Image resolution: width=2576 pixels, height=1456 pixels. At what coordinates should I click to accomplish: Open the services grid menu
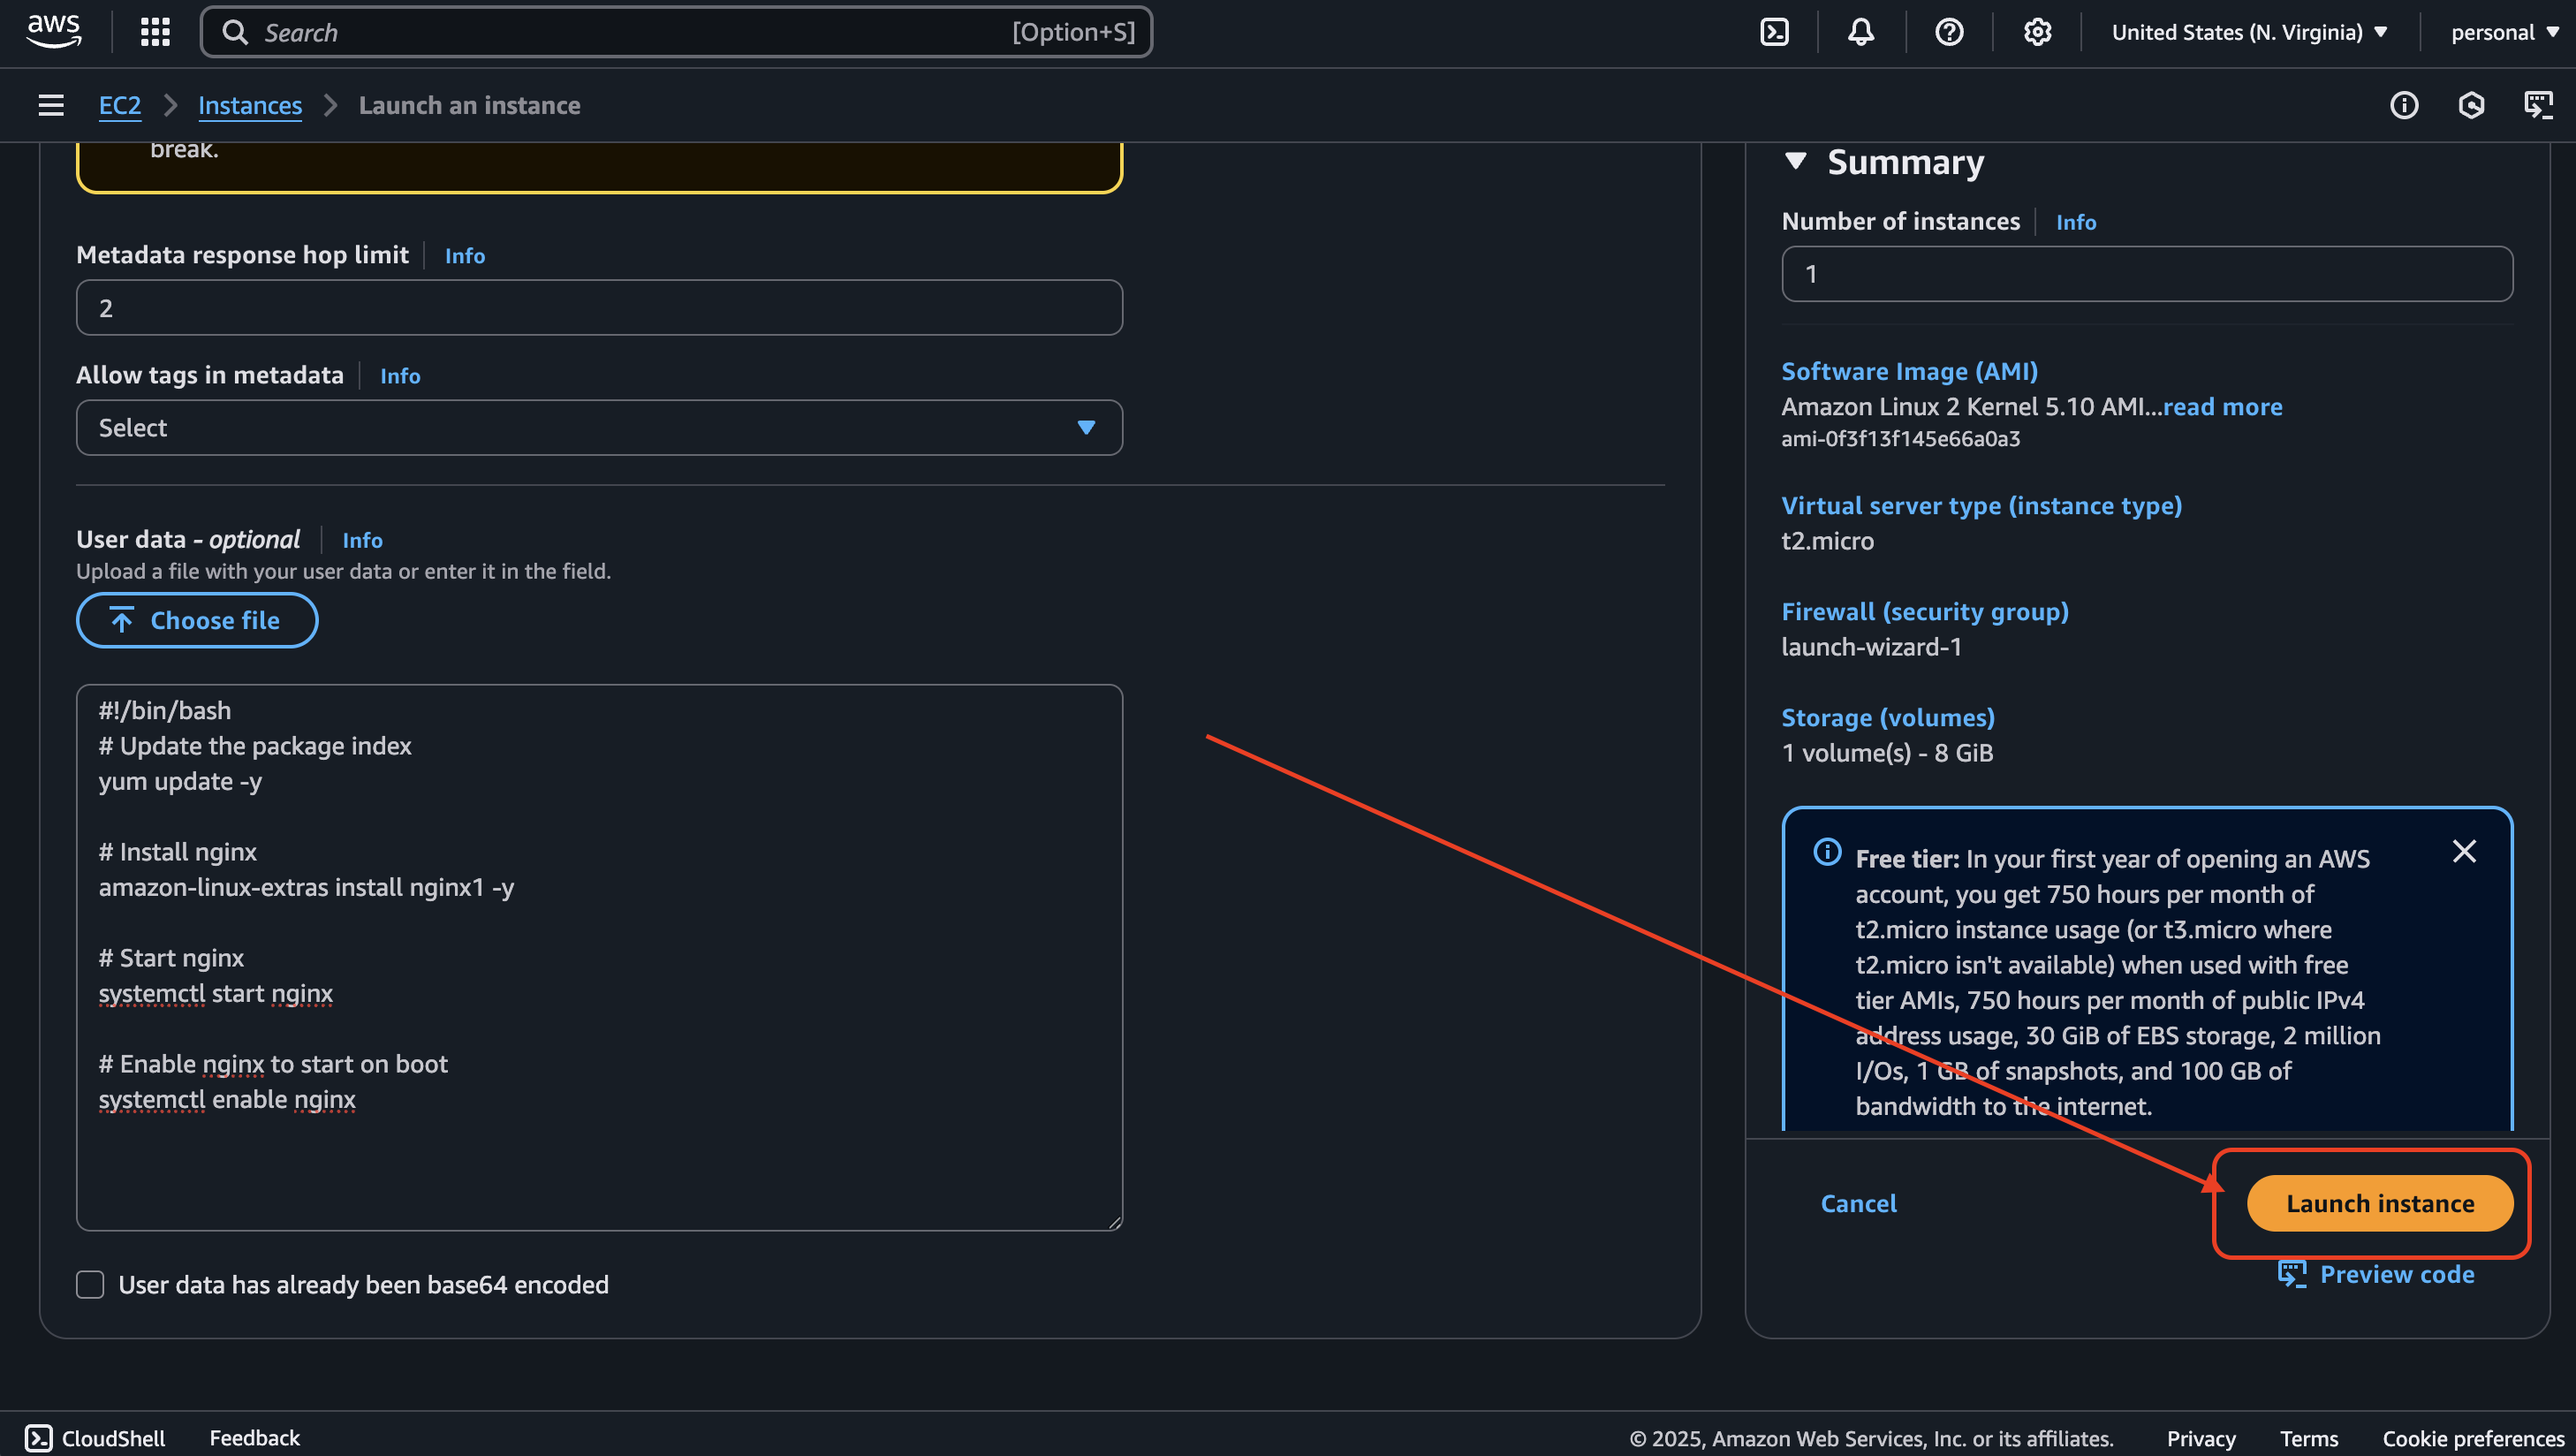pos(155,32)
